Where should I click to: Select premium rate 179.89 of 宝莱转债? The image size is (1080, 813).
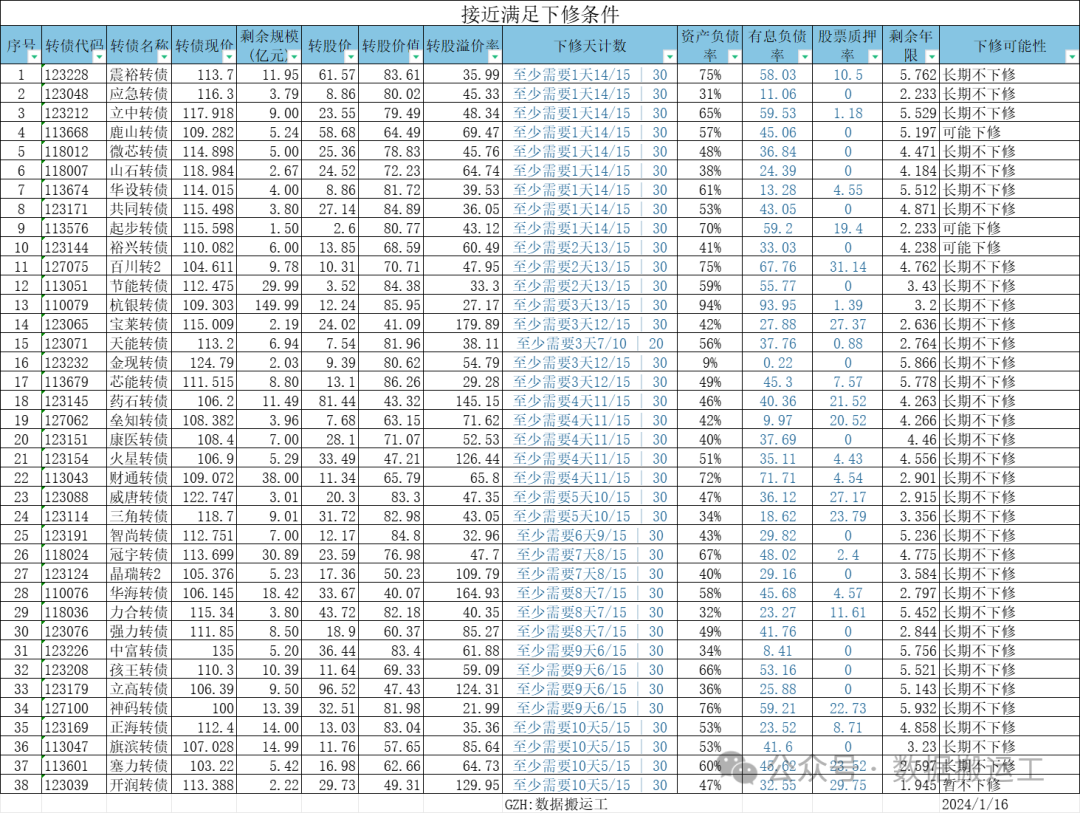pos(464,325)
